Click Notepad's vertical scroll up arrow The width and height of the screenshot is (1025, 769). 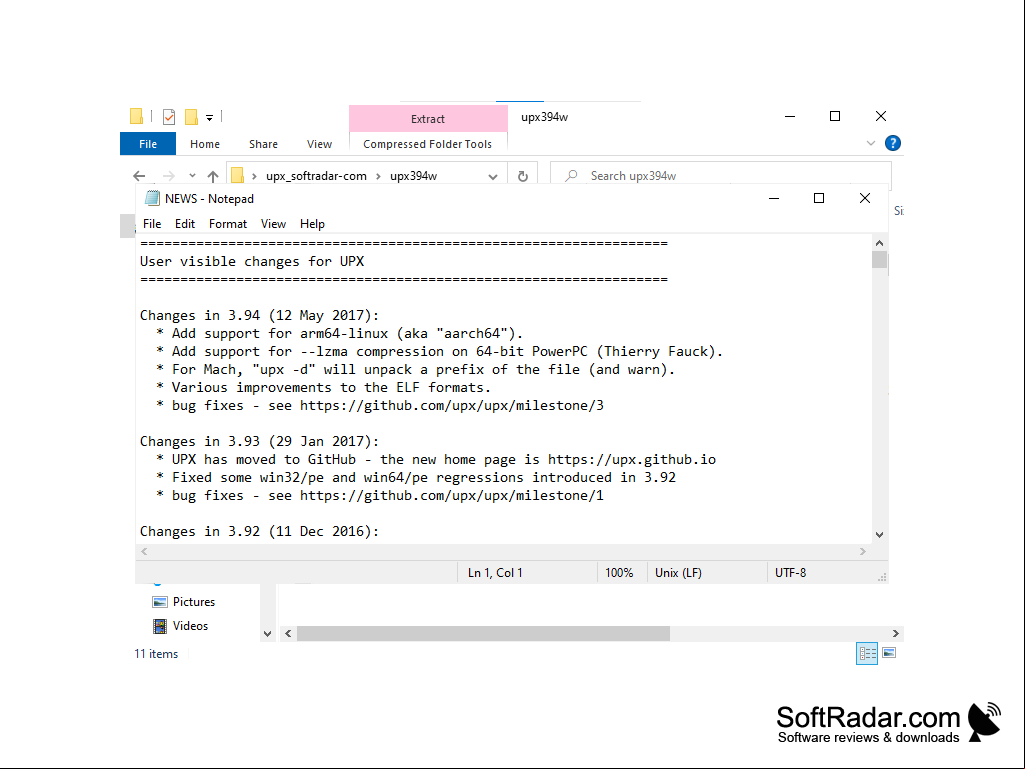click(879, 243)
